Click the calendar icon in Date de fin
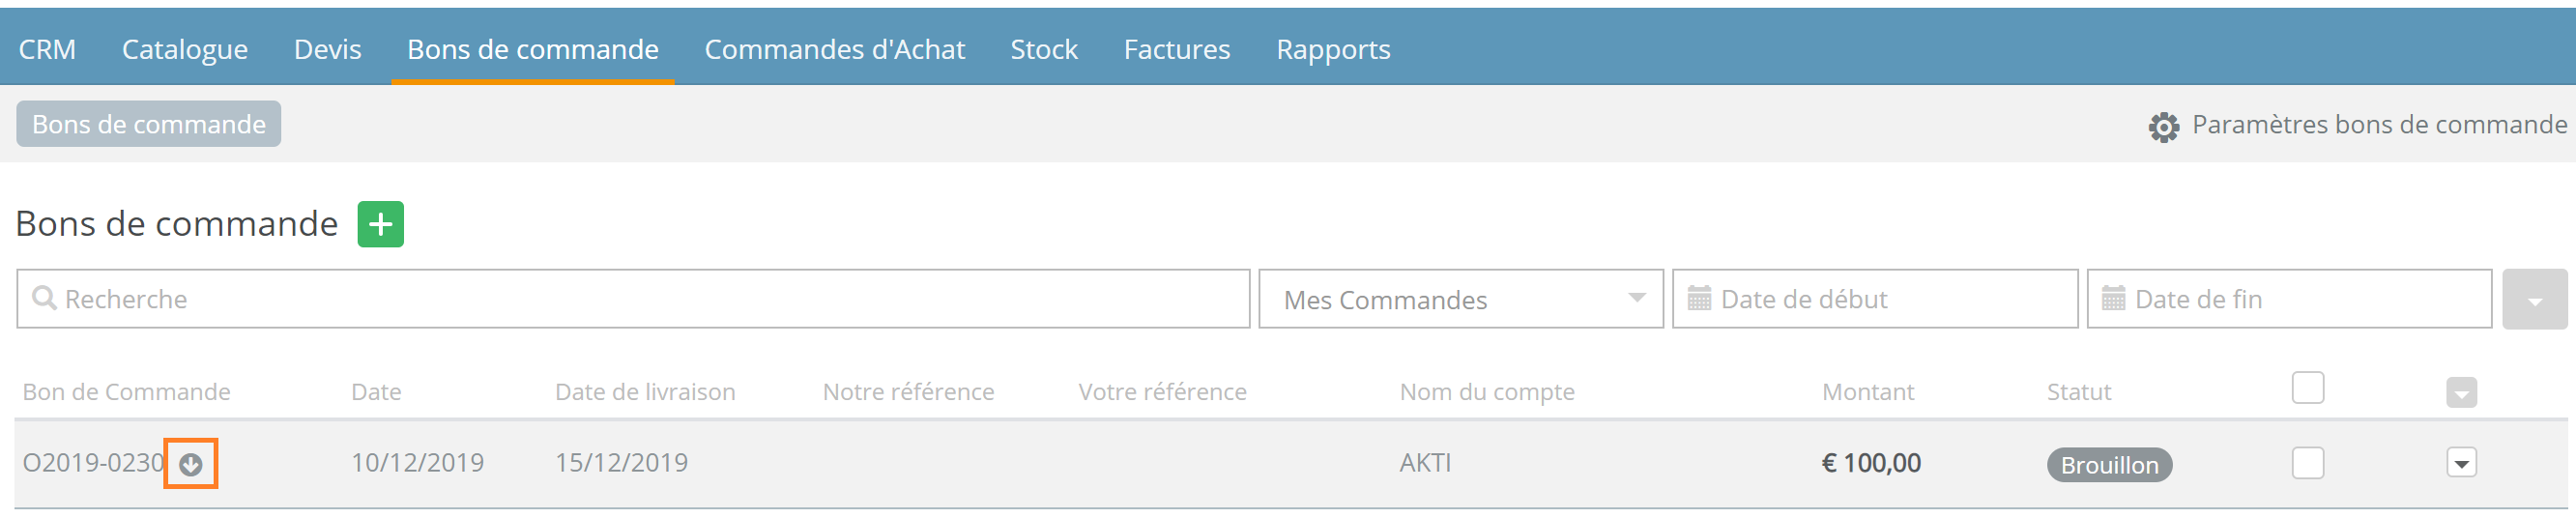This screenshot has height=518, width=2576. click(x=2113, y=298)
